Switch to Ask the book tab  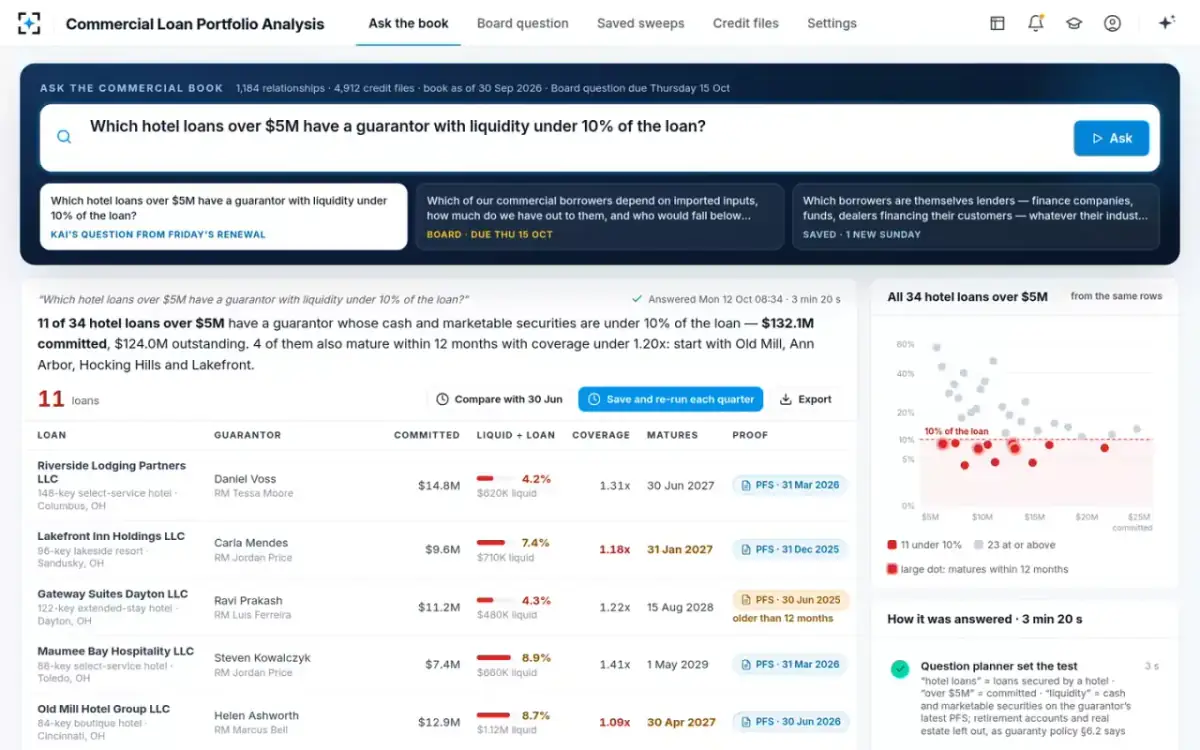(408, 23)
